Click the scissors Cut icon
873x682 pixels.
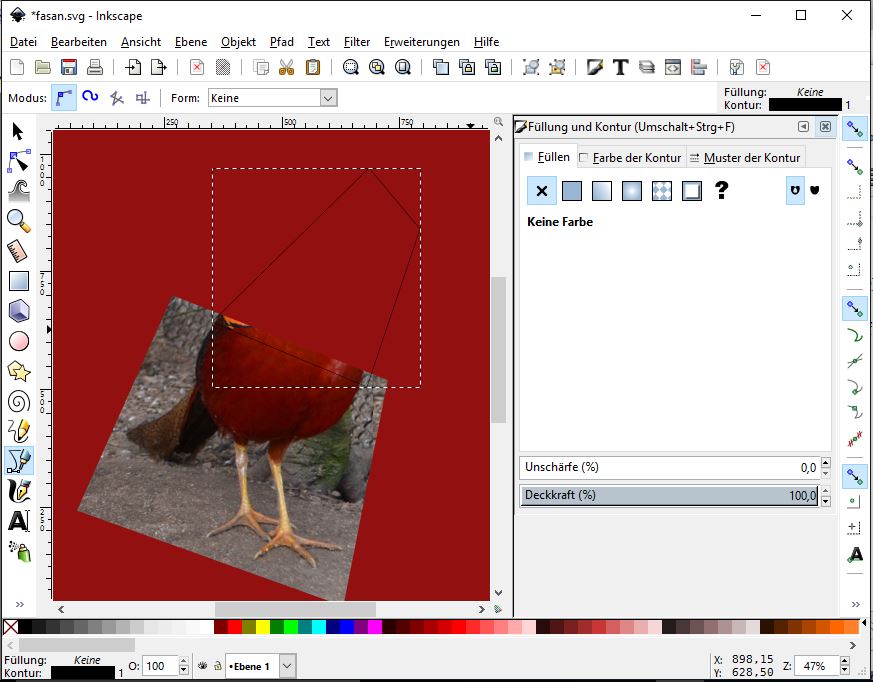(x=287, y=67)
